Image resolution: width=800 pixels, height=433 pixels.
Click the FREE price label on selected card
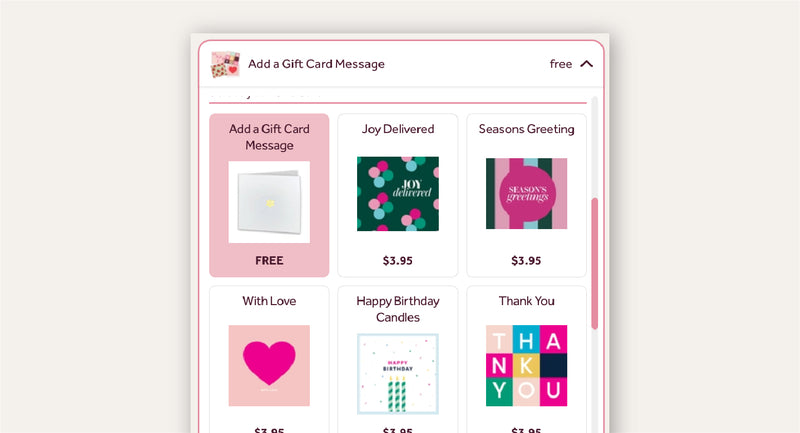click(269, 261)
